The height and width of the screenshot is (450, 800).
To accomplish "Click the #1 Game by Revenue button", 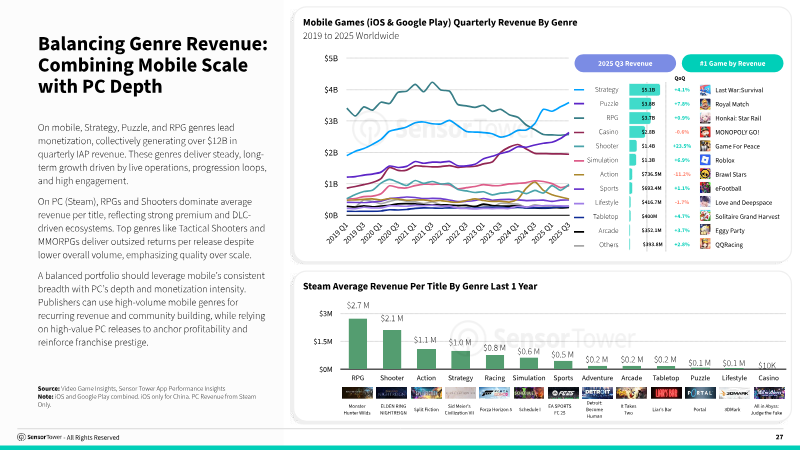I will point(732,63).
